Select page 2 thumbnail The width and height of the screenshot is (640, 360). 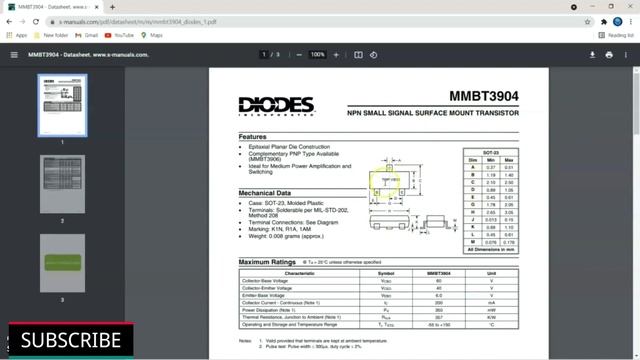62,184
